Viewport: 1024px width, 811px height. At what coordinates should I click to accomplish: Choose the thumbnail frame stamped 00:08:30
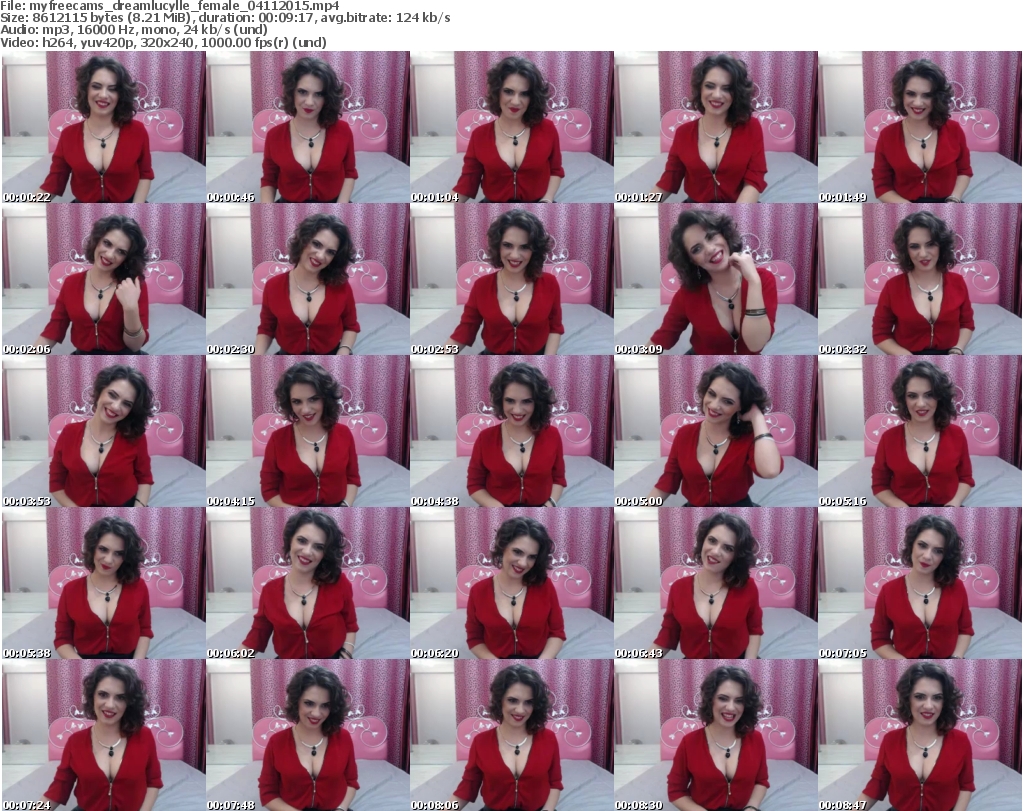[x=716, y=735]
